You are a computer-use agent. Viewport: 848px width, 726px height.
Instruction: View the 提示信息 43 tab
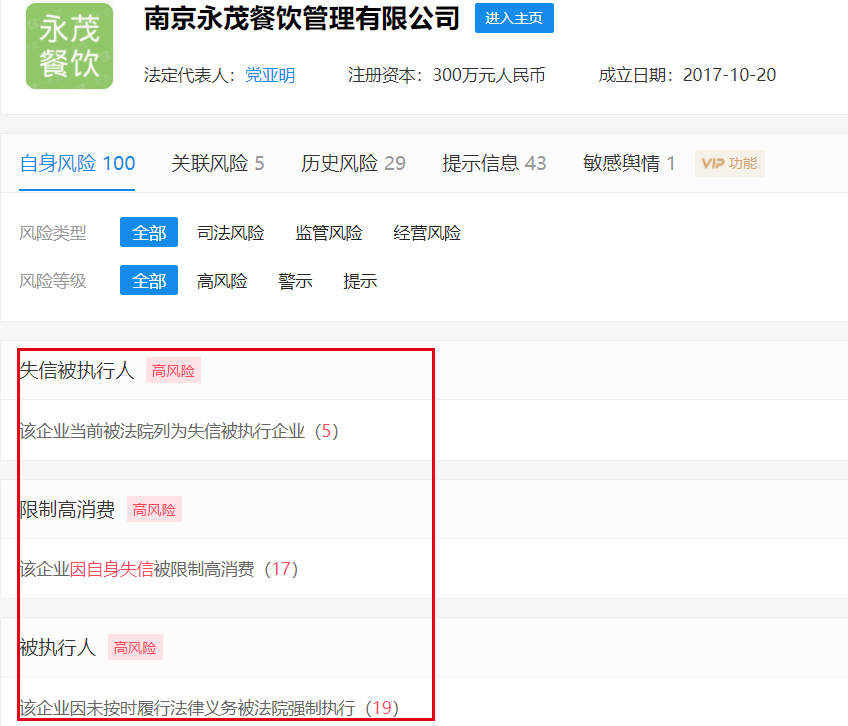[494, 163]
